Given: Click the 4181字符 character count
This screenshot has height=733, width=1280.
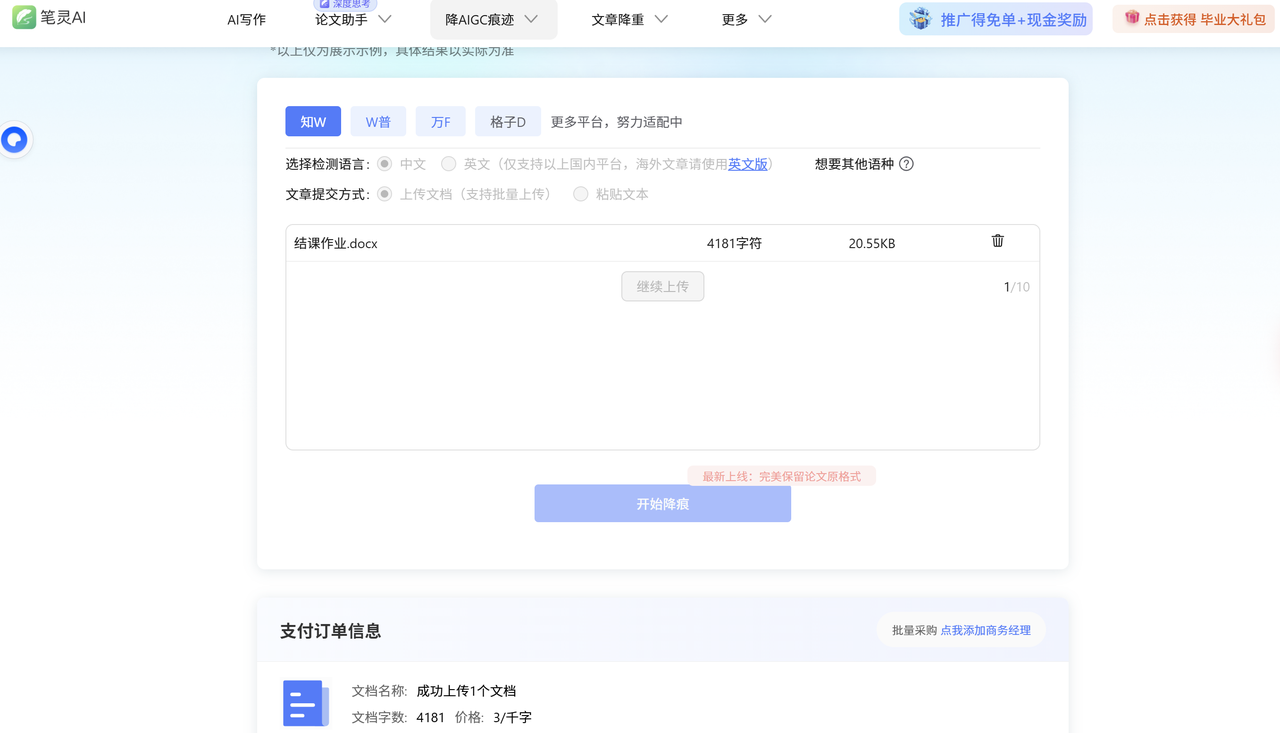Looking at the screenshot, I should point(734,243).
